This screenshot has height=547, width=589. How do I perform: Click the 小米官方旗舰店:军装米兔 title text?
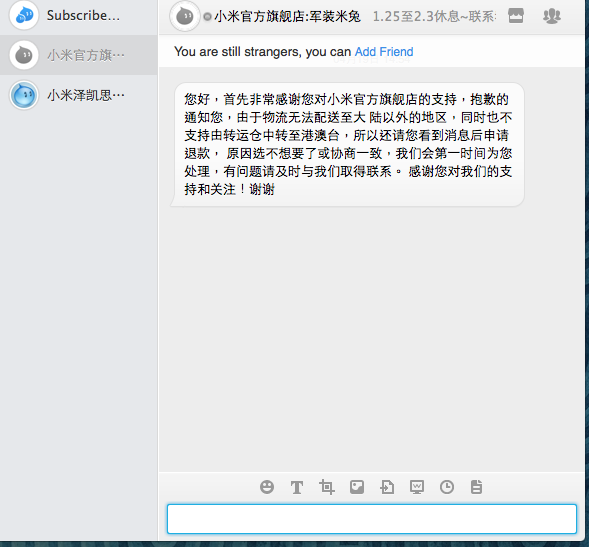click(x=287, y=16)
